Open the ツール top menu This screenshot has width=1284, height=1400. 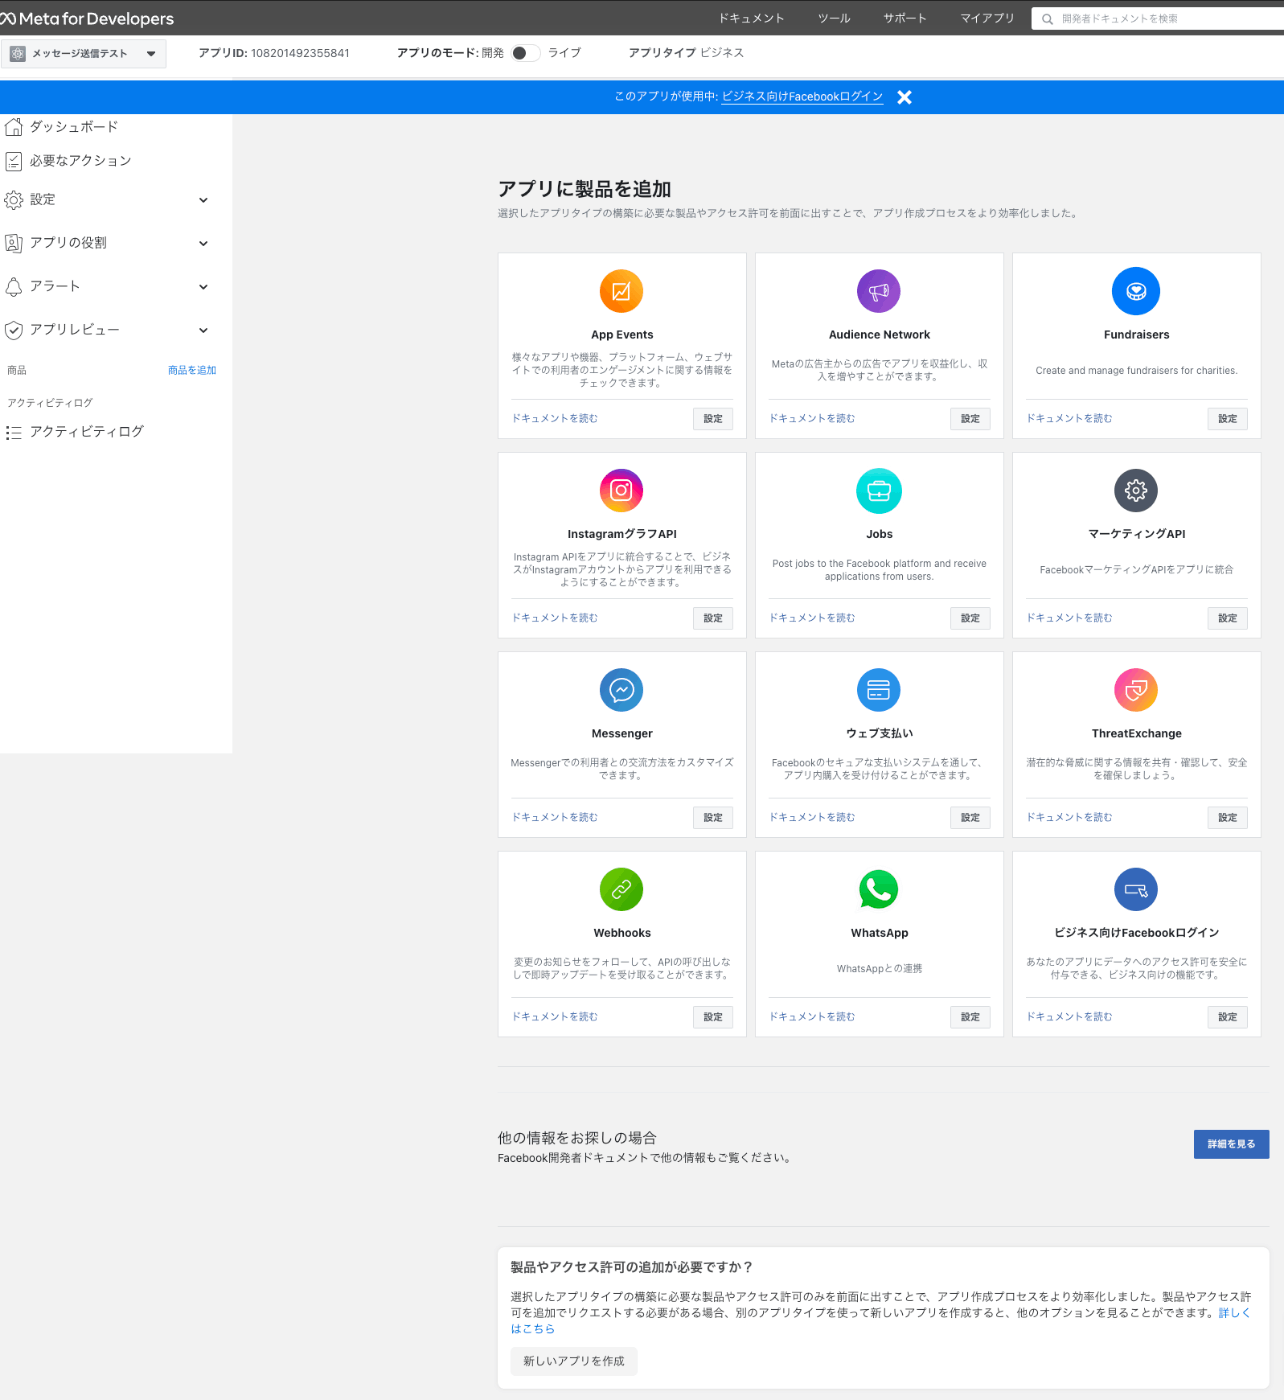834,18
